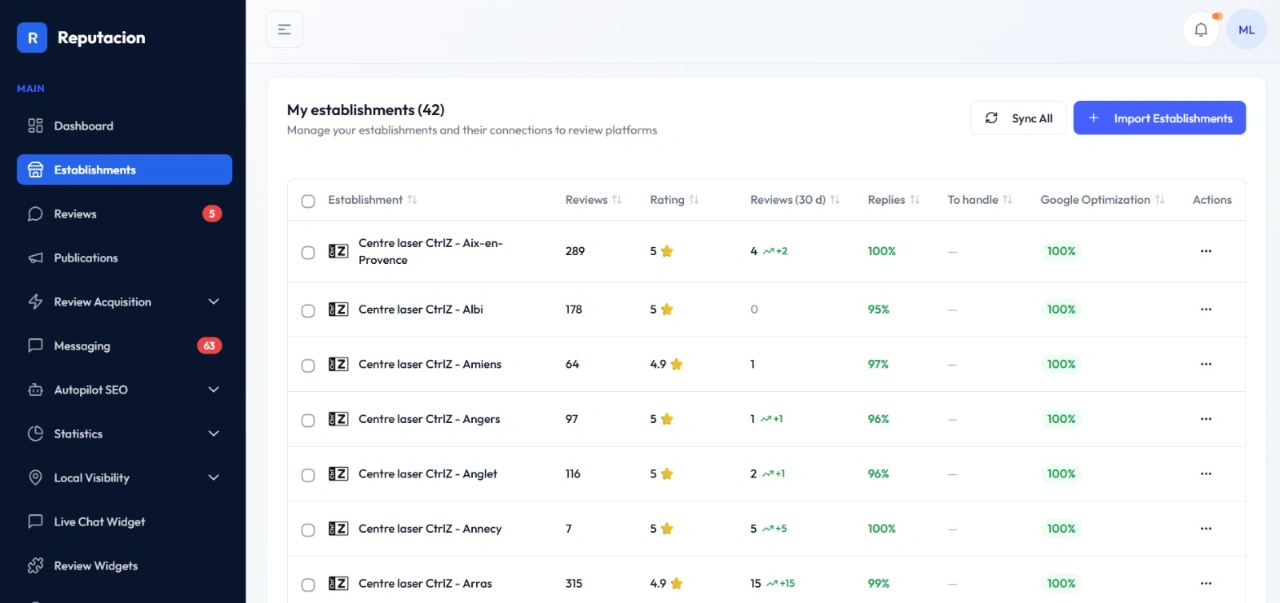Screen dimensions: 1280x603
Task: Click the Reviews 5 count badge
Action: tap(211, 214)
